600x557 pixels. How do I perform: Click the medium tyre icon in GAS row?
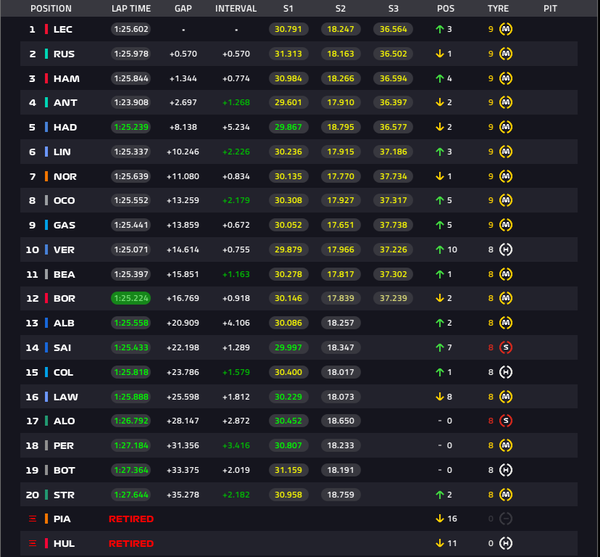[x=505, y=225]
